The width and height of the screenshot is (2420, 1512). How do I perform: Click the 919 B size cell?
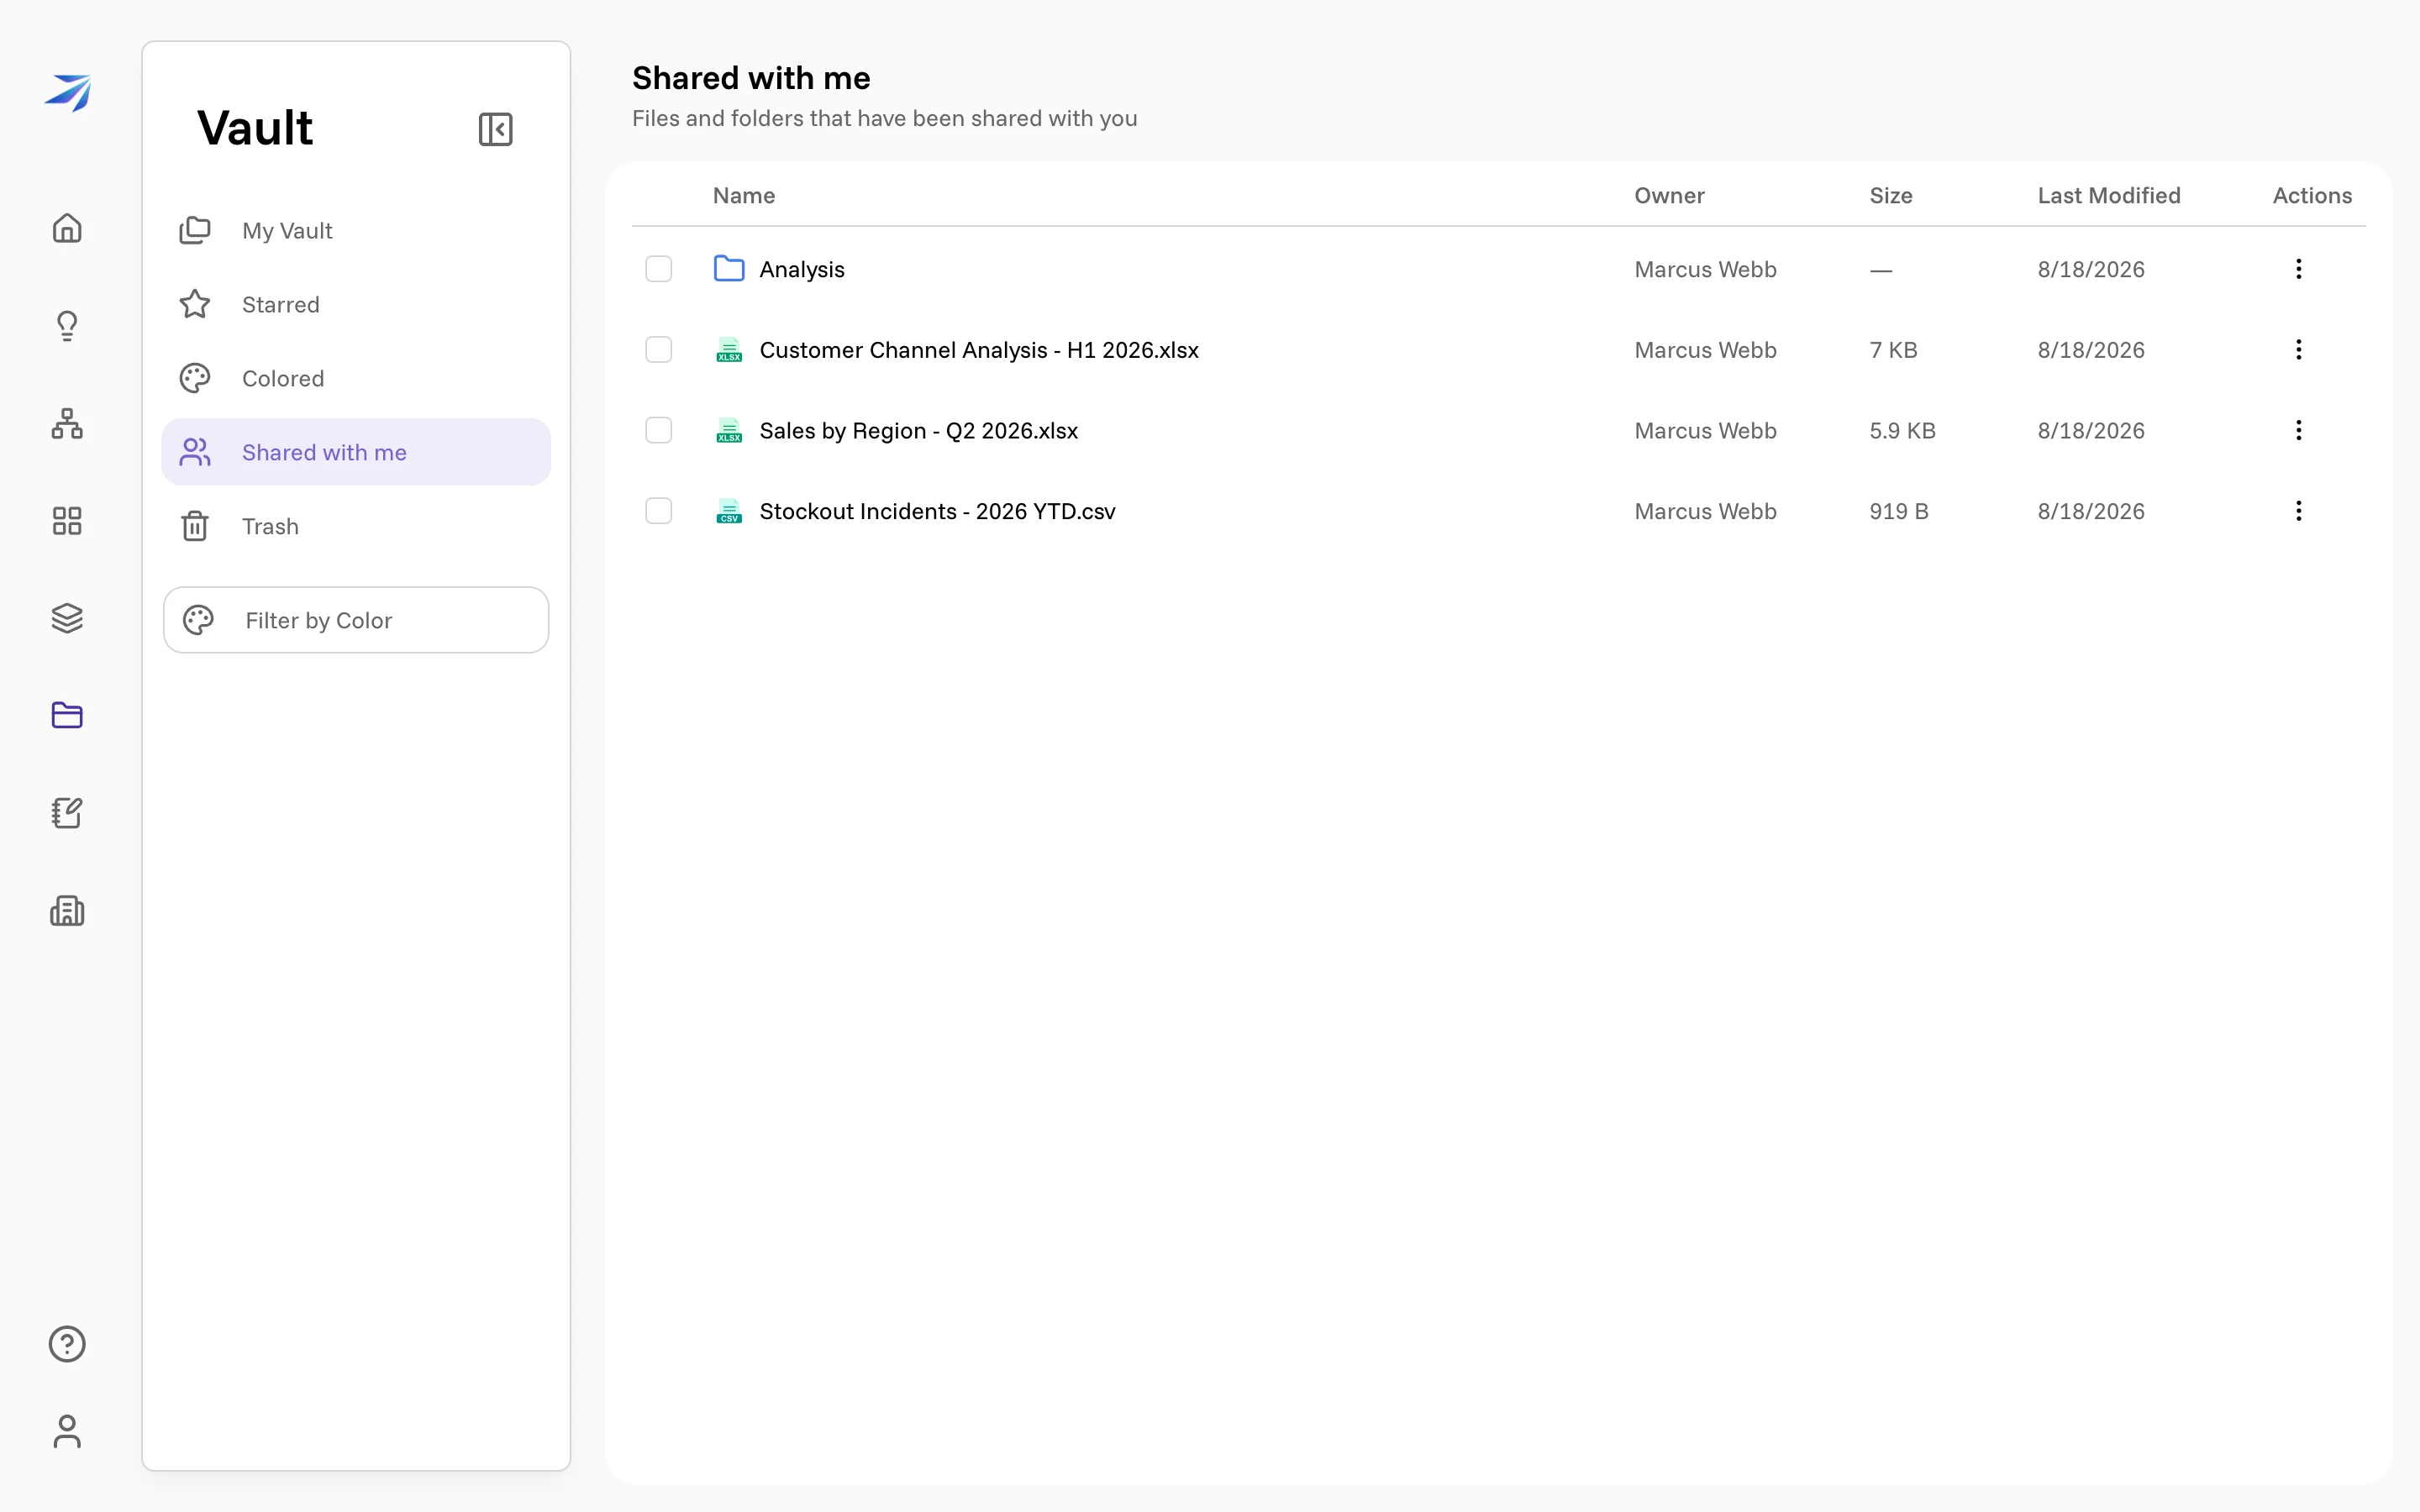coord(1899,511)
